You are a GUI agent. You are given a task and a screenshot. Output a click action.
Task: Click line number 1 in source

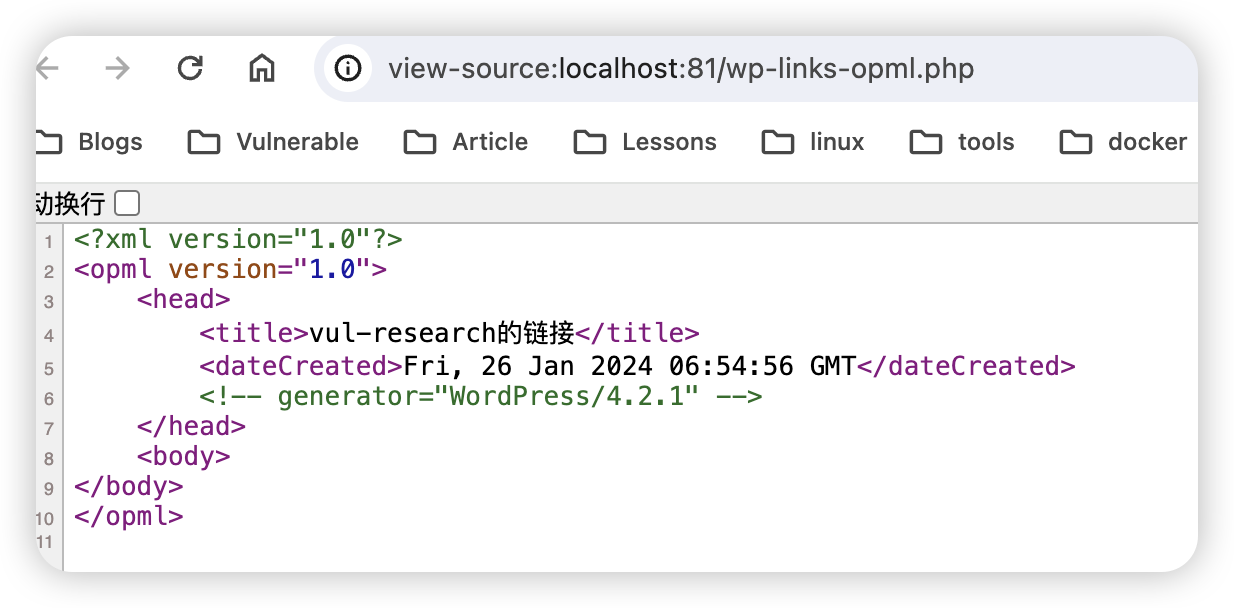click(x=48, y=242)
